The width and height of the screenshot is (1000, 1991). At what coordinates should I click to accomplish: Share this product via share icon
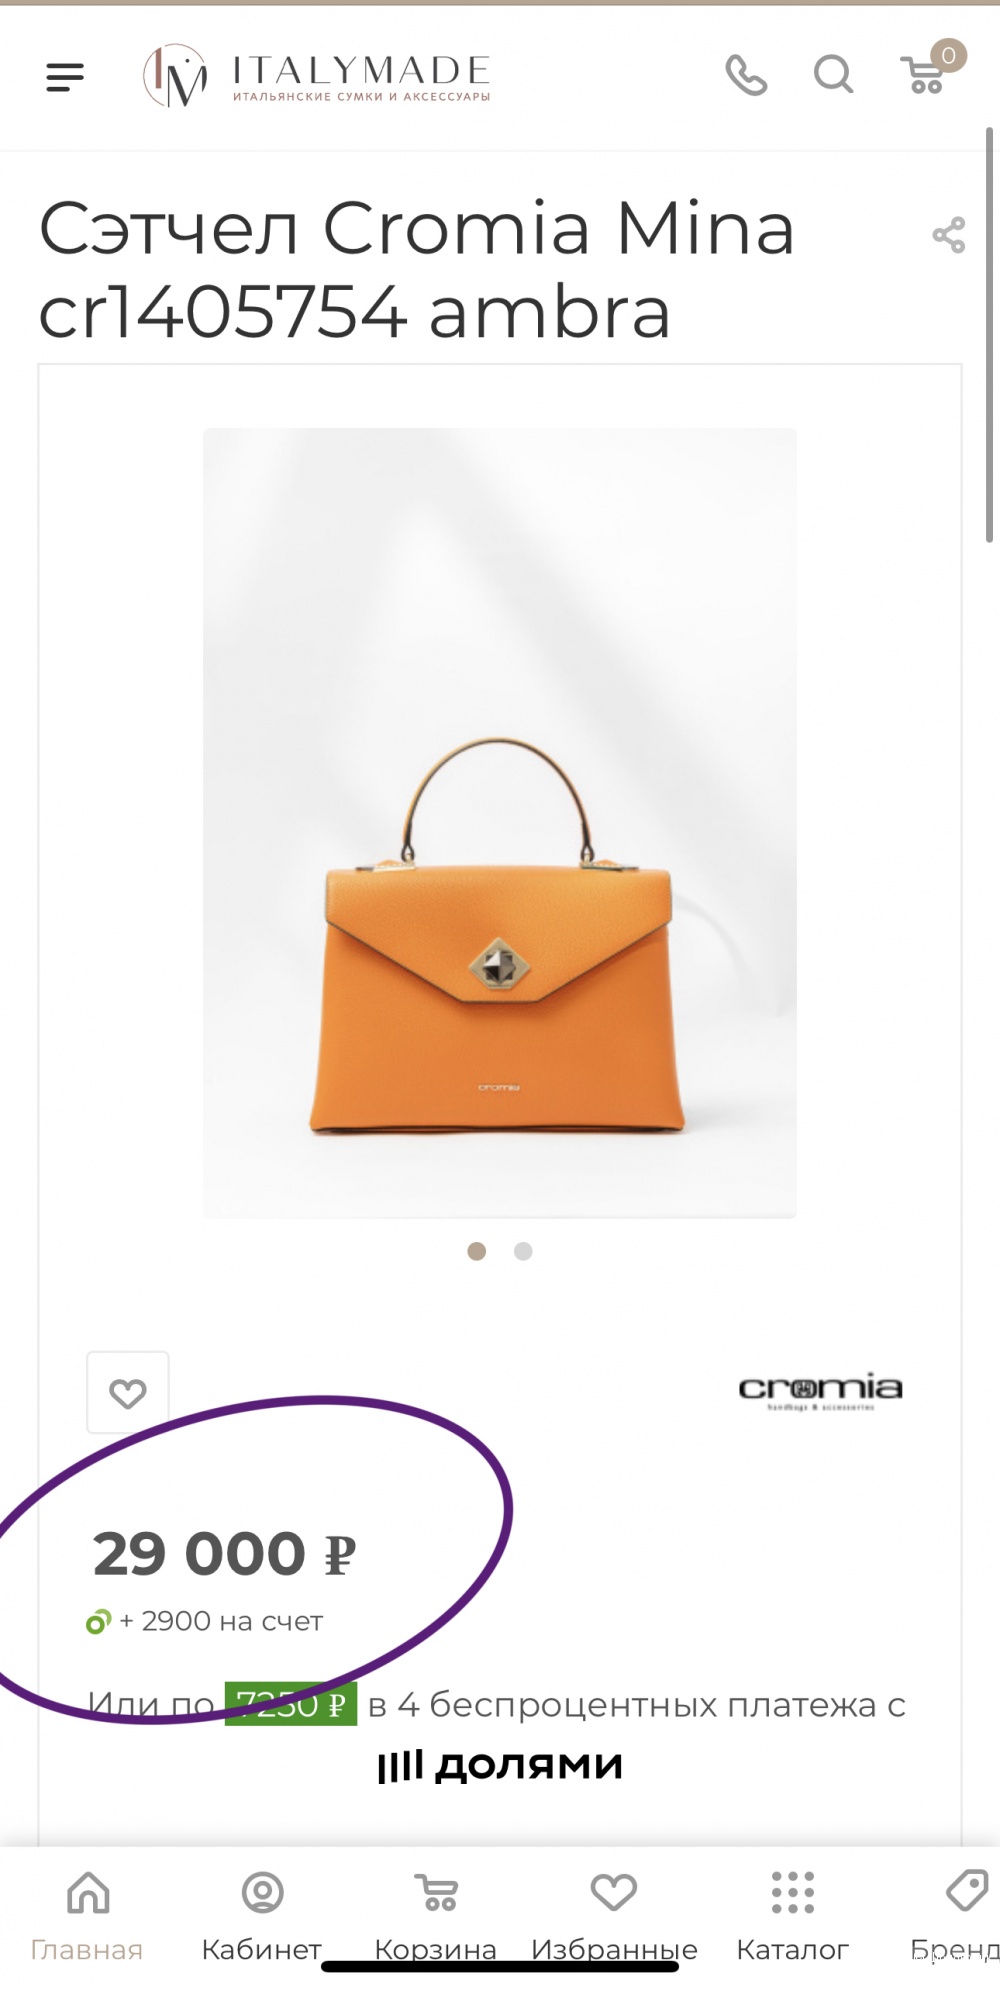point(949,235)
